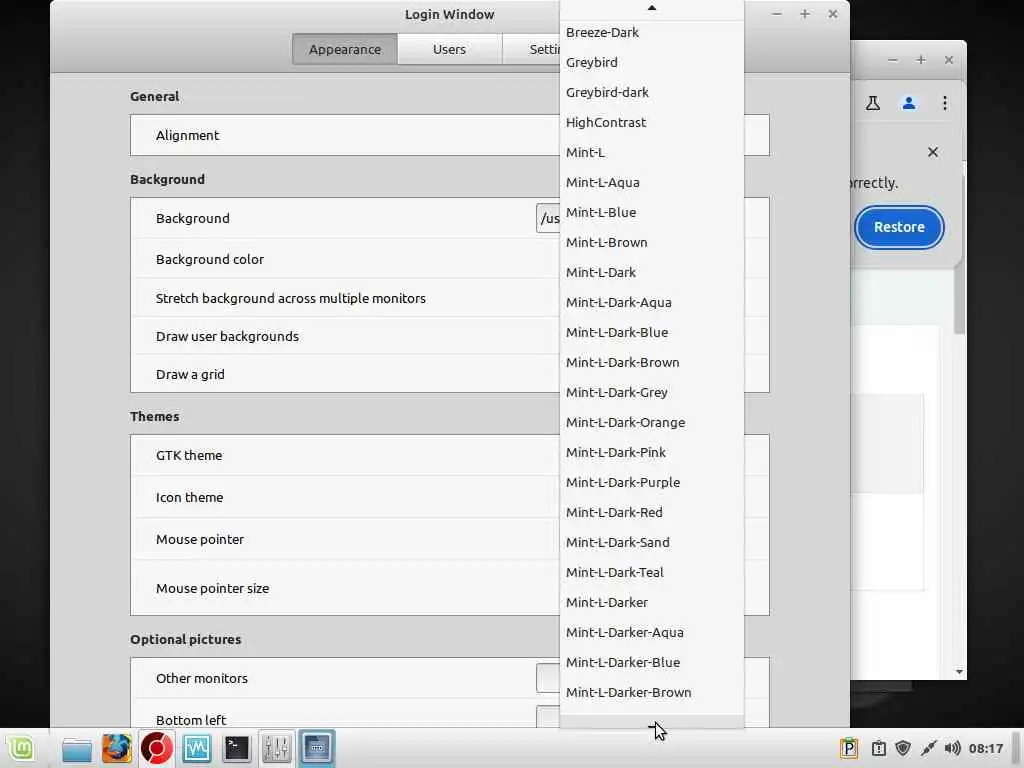
Task: Choose Mint-L-Aqua
Action: (x=652, y=183)
